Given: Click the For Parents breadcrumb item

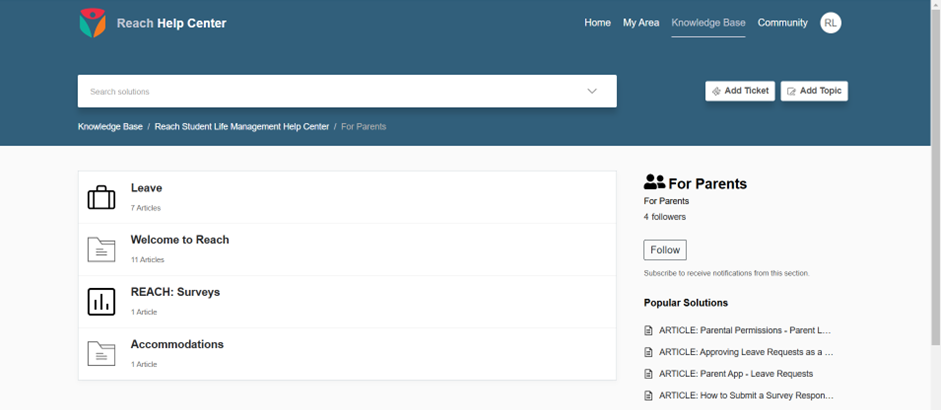Looking at the screenshot, I should coord(364,127).
